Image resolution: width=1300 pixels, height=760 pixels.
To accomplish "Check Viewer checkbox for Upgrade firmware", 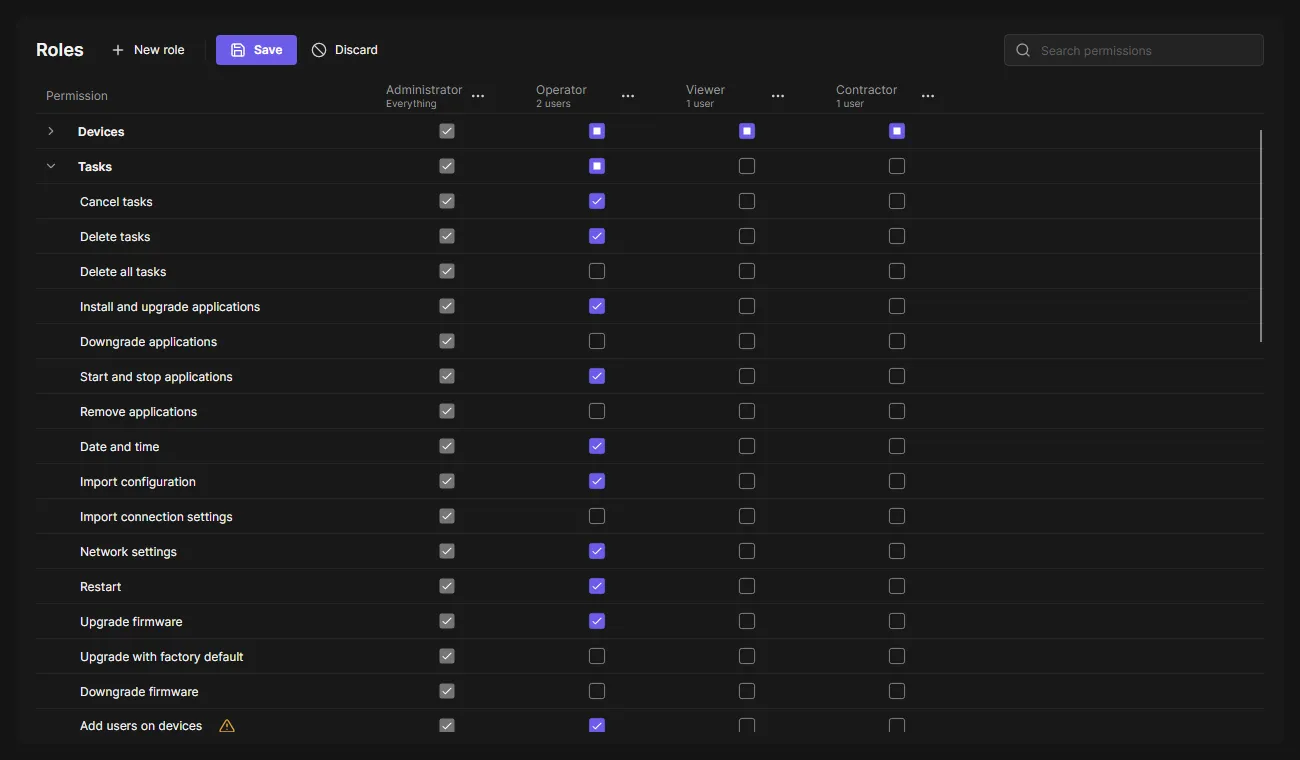I will coord(747,621).
